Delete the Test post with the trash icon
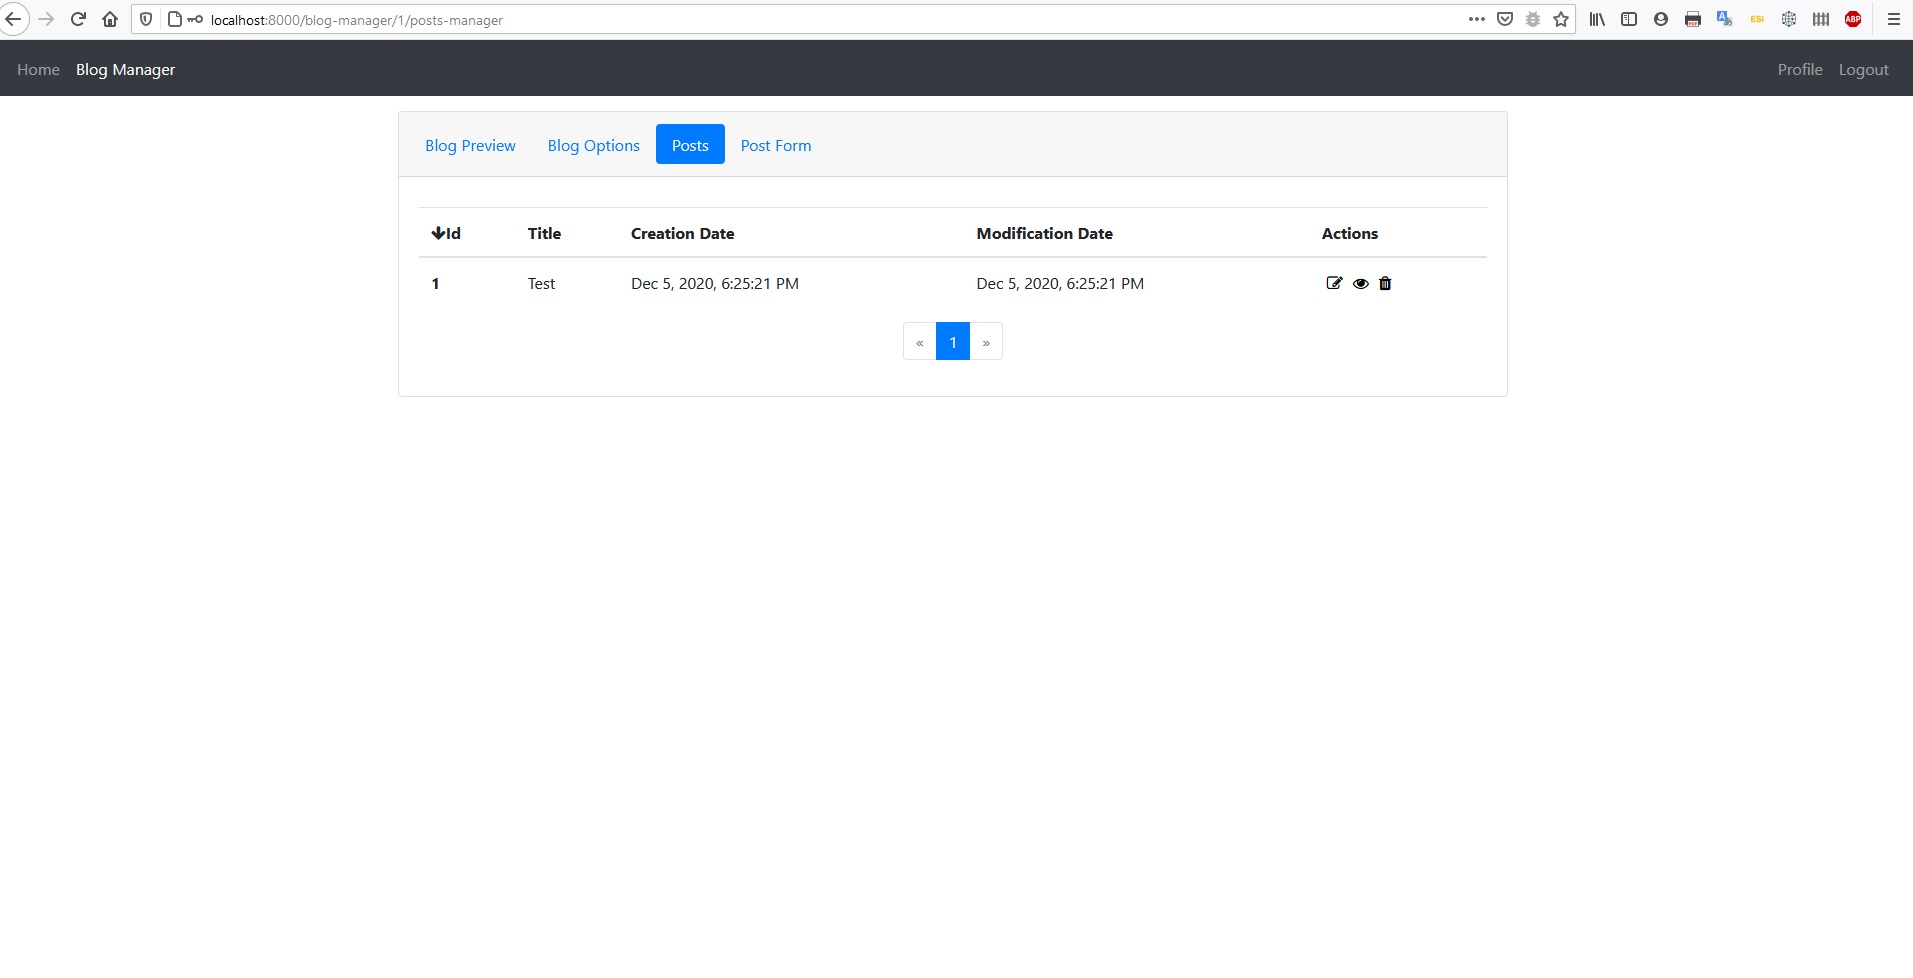 pos(1385,283)
